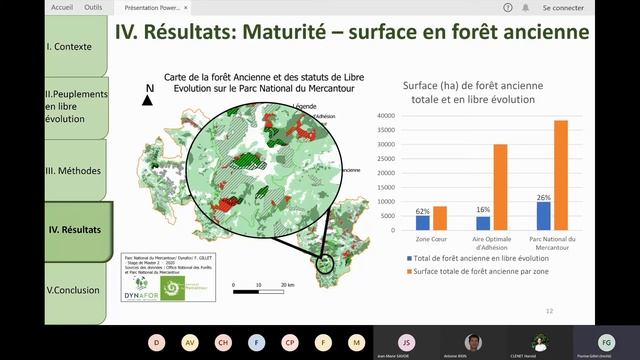Select participant avatar AV
The width and height of the screenshot is (640, 360).
pos(190,343)
